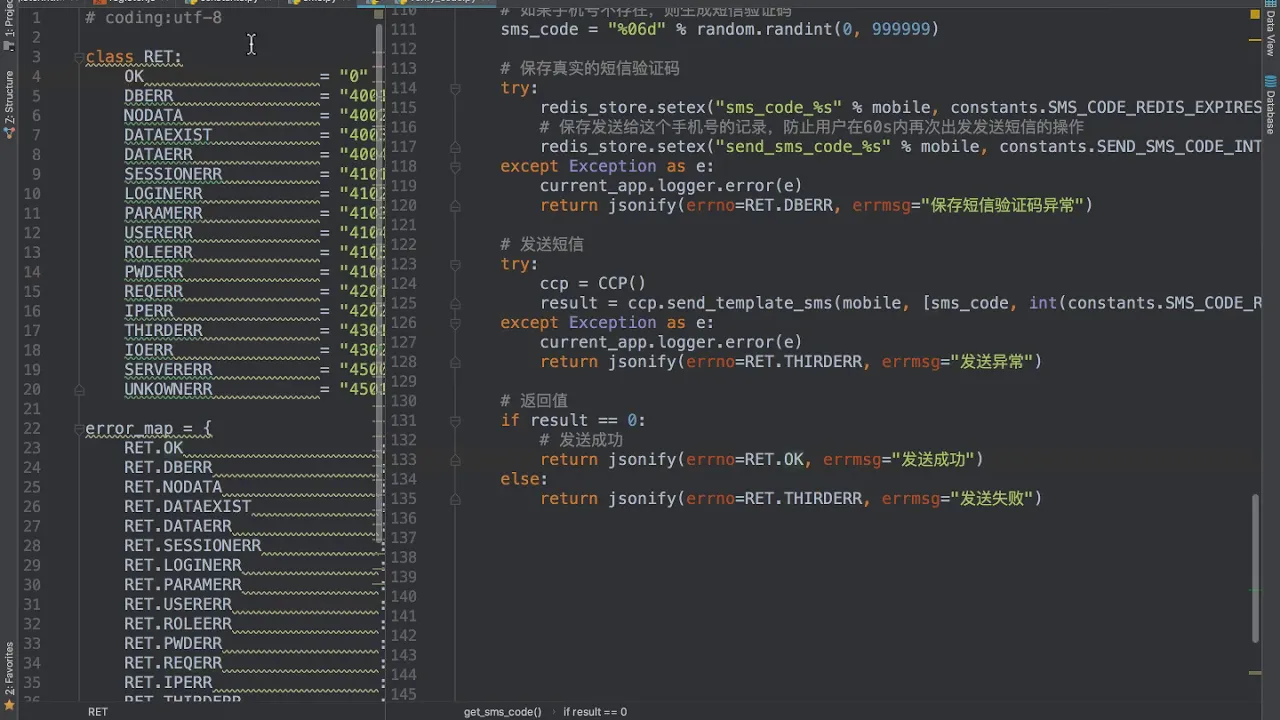This screenshot has height=720, width=1280.
Task: Fold the try block at line 114
Action: point(455,88)
